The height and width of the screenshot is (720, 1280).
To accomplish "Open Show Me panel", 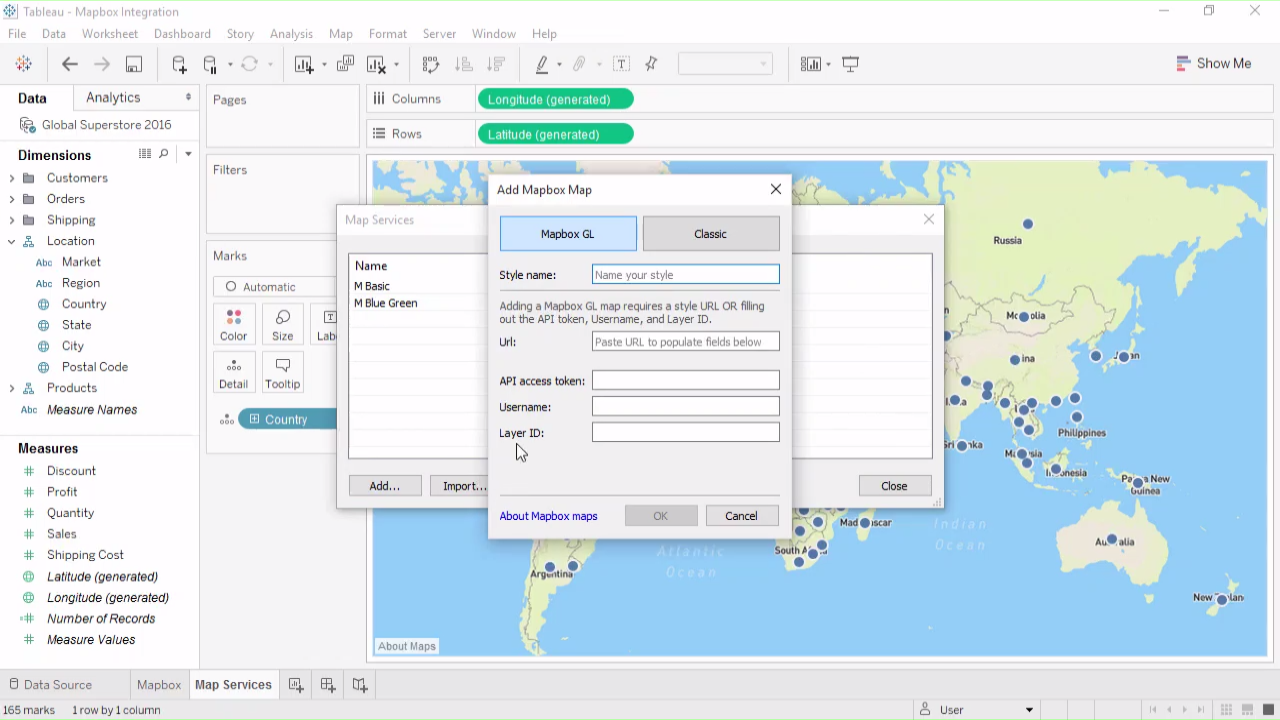I will 1214,63.
